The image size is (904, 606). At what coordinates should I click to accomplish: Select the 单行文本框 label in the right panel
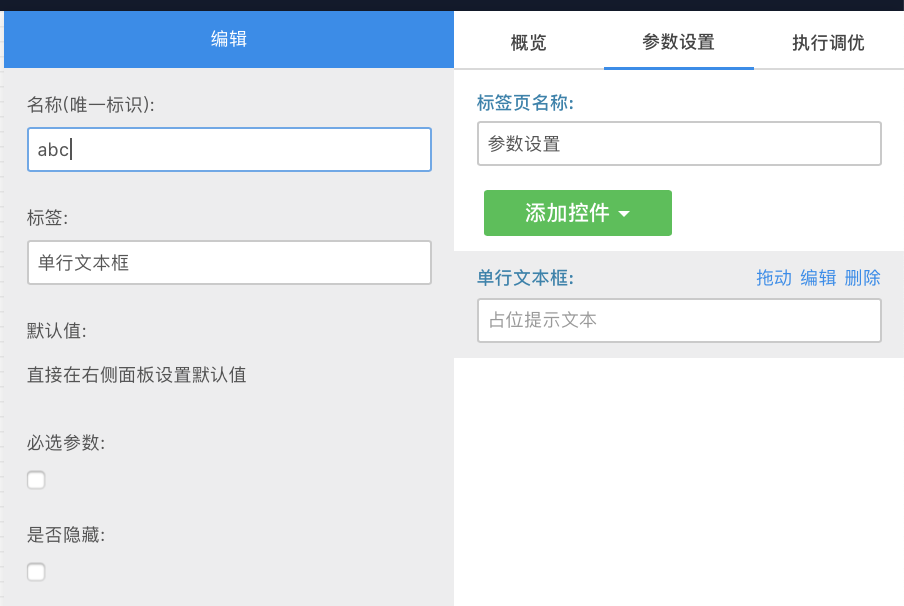525,278
